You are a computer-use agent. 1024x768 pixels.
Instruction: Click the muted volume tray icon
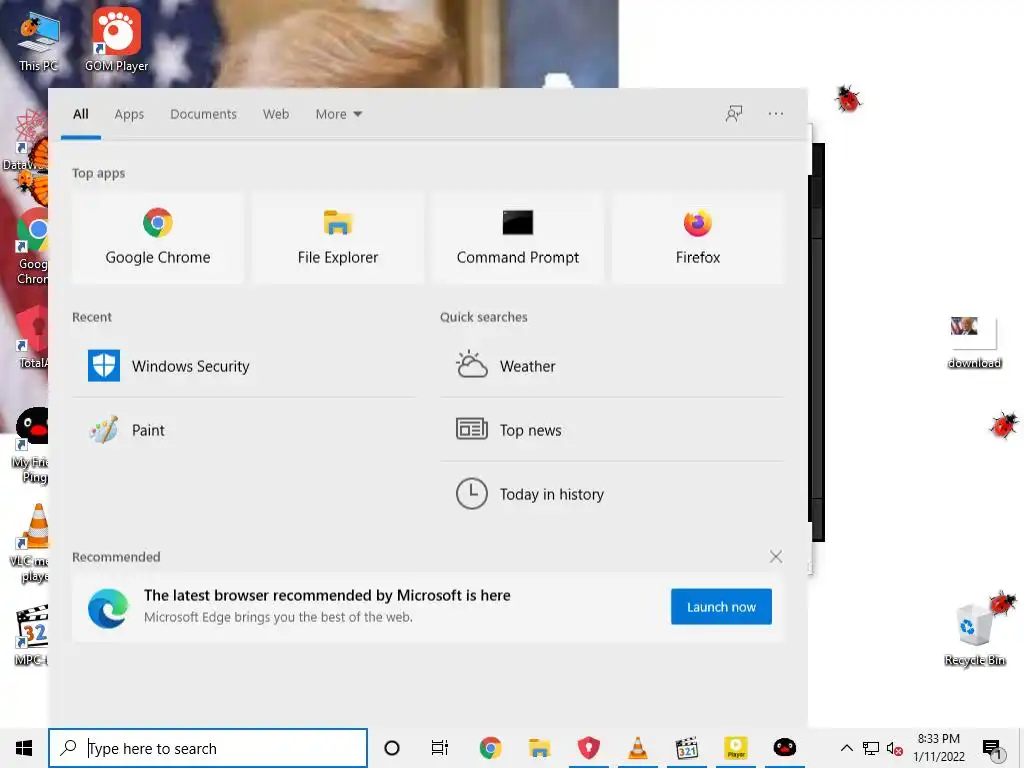point(895,748)
